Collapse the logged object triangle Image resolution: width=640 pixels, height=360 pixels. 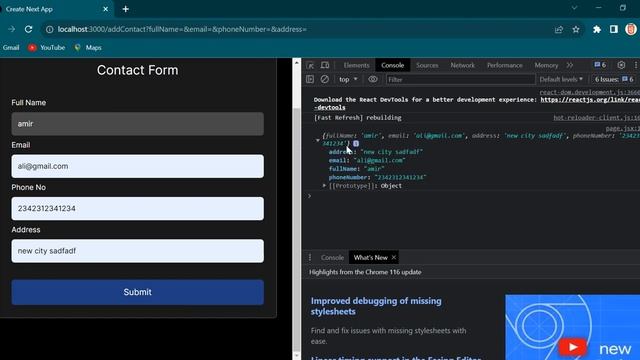coord(318,140)
